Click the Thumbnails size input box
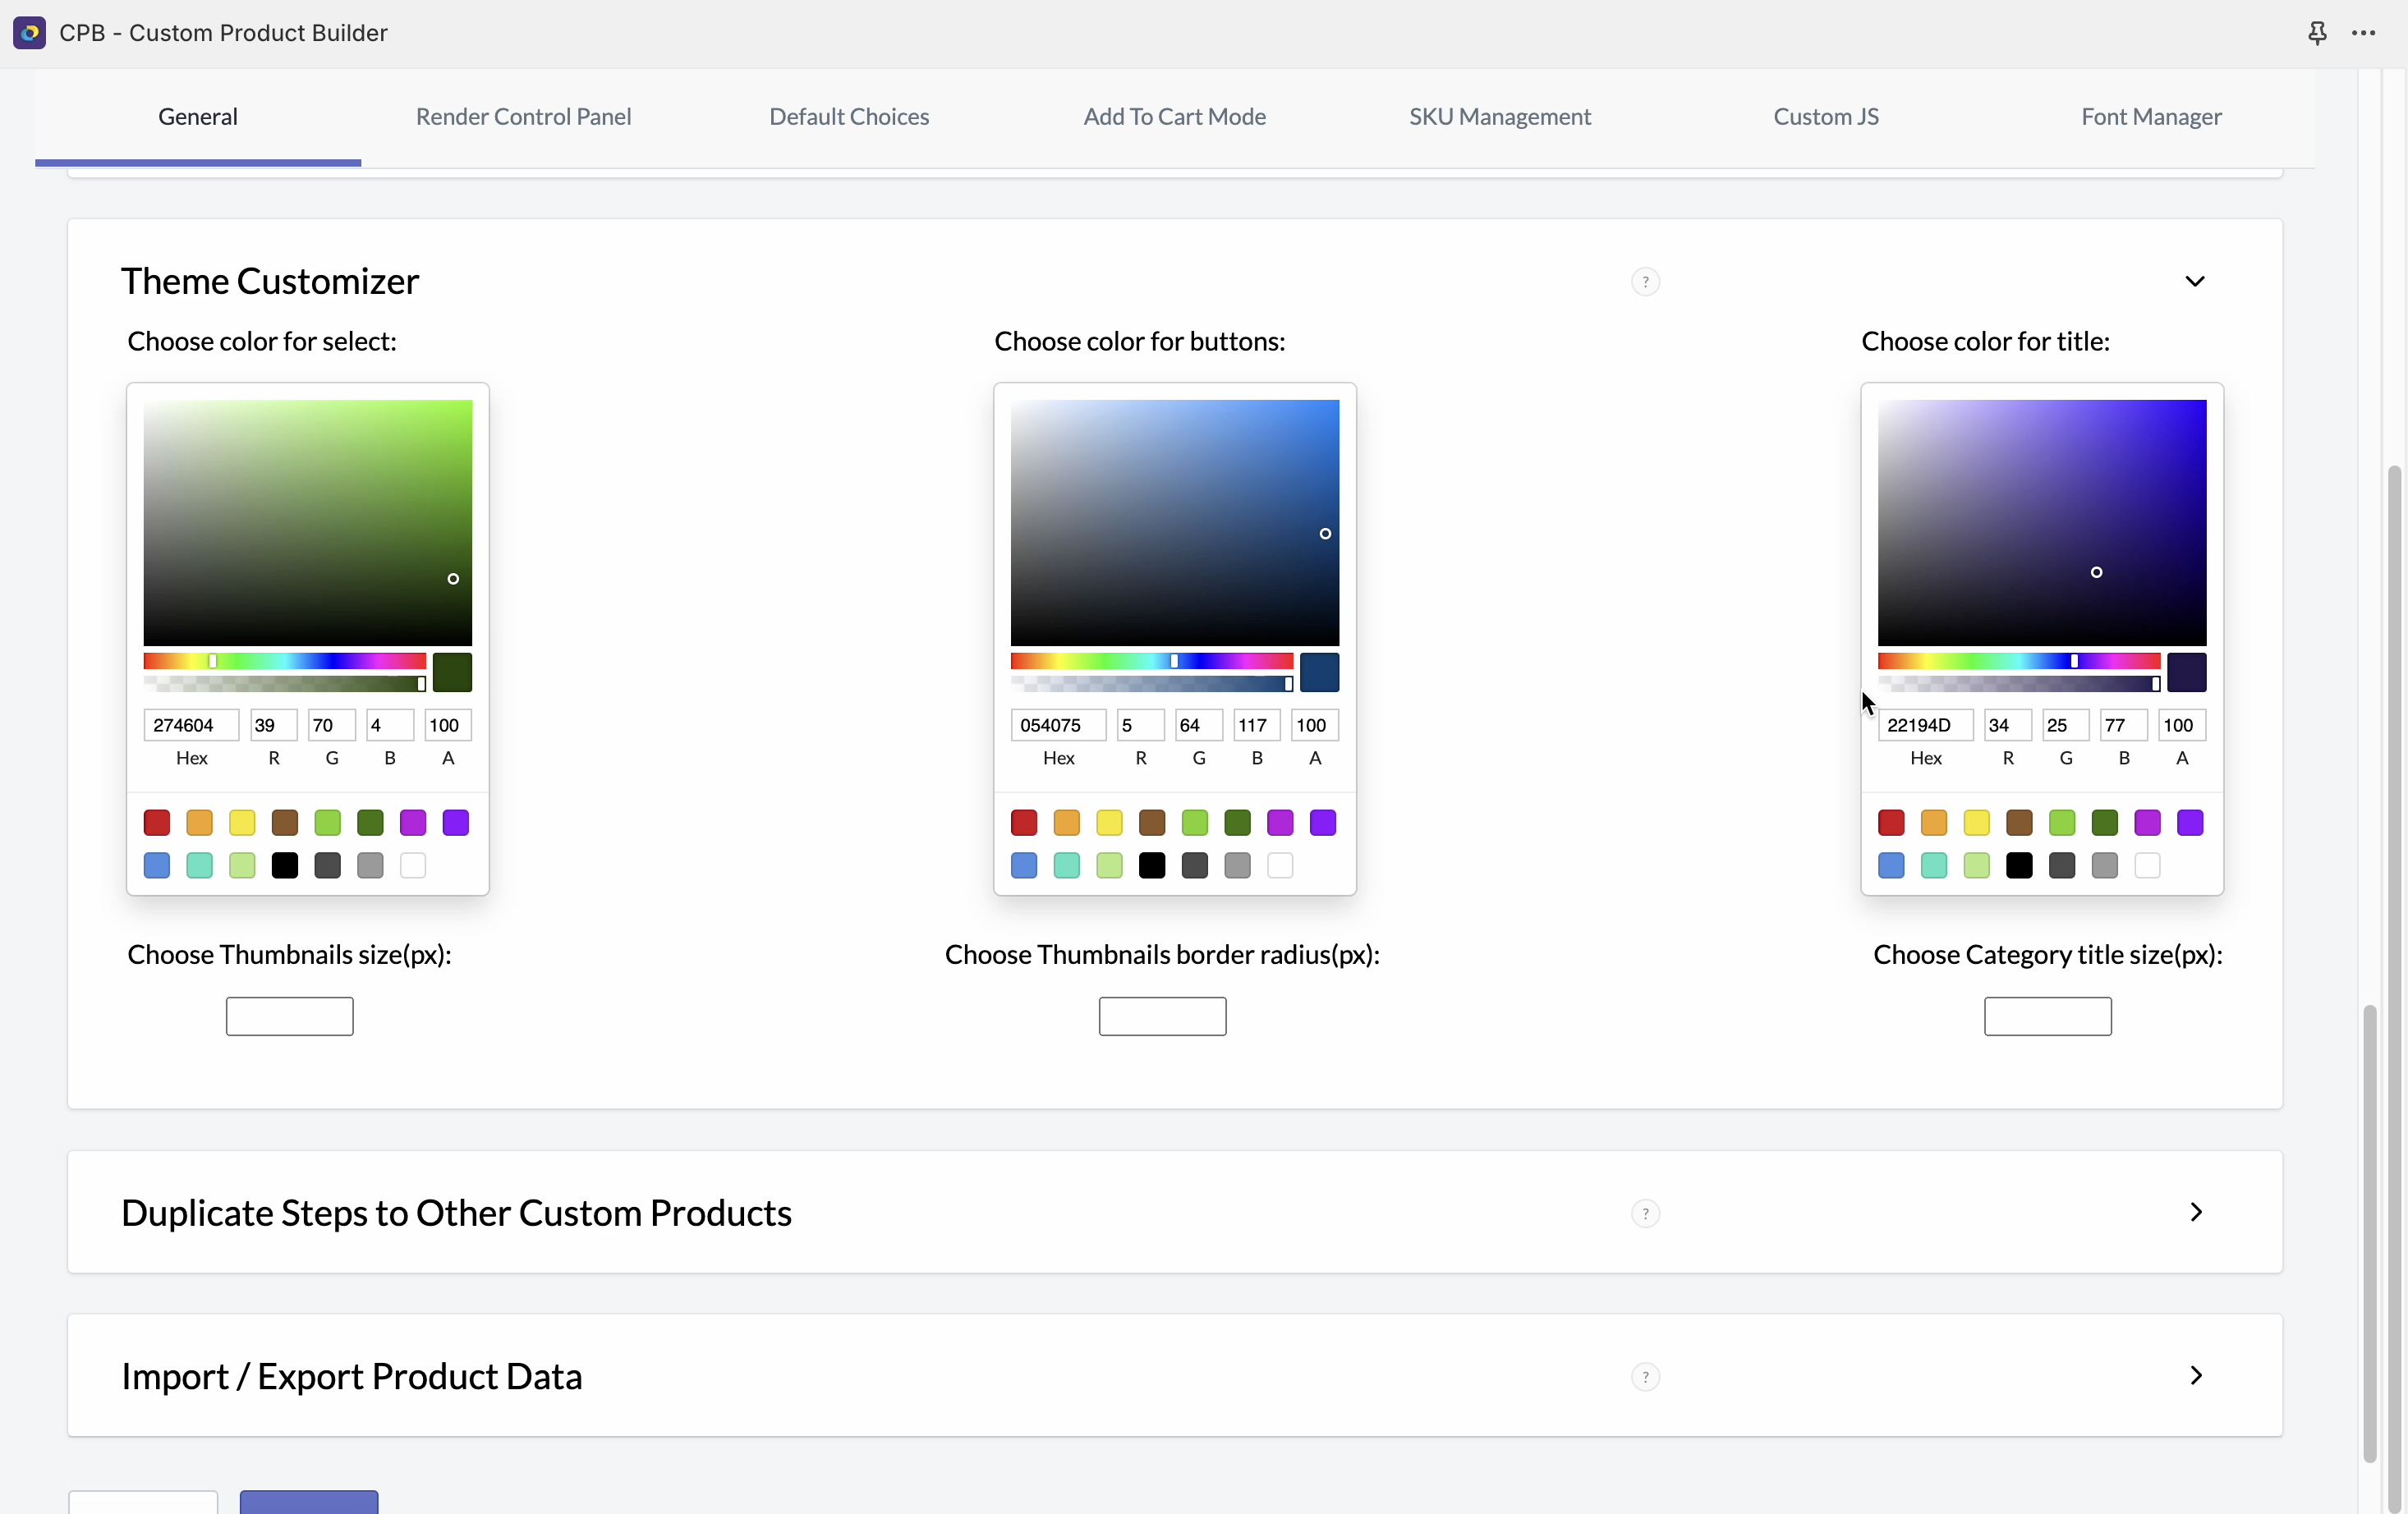The image size is (2408, 1514). pyautogui.click(x=289, y=1016)
